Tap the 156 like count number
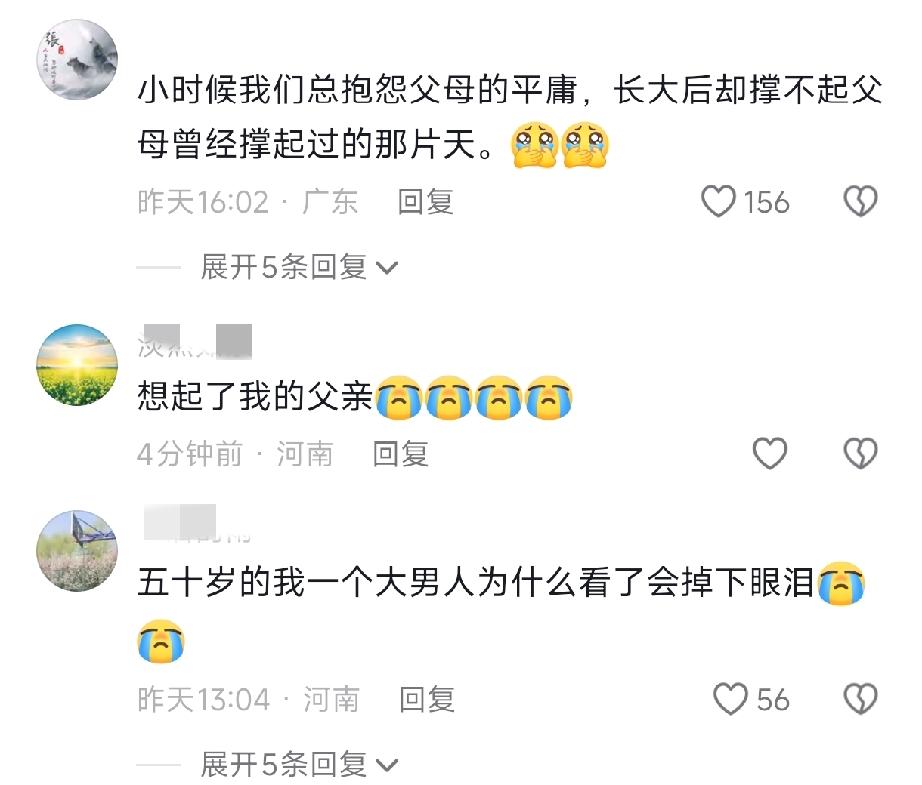The image size is (922, 785). (766, 202)
